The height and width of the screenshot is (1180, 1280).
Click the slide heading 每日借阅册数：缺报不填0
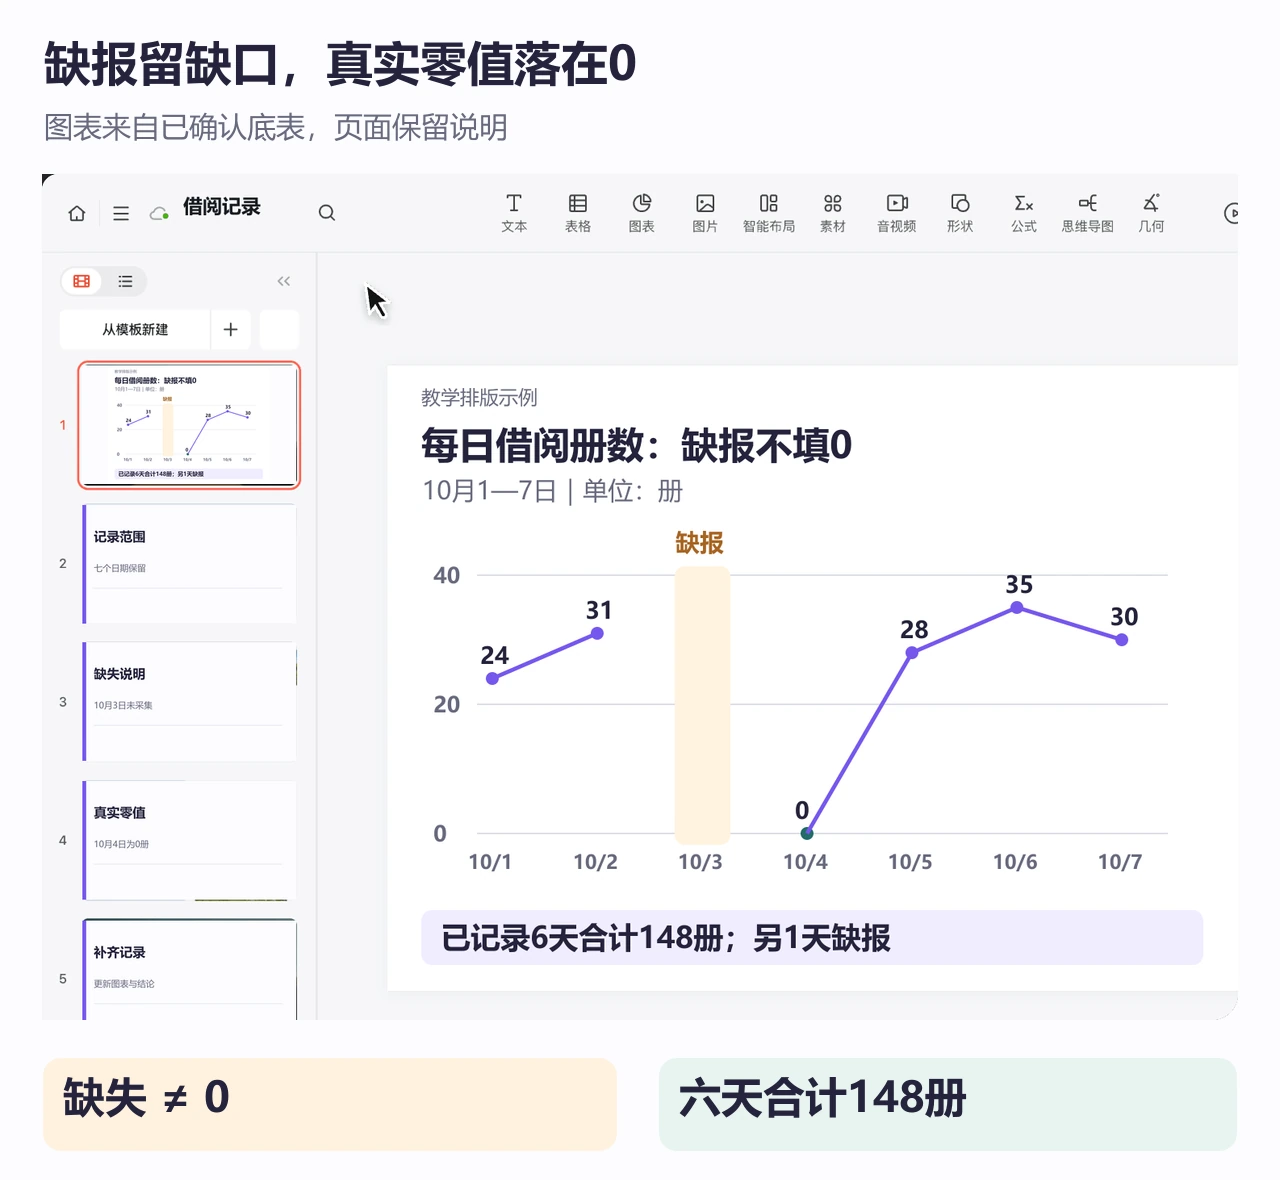tap(636, 445)
